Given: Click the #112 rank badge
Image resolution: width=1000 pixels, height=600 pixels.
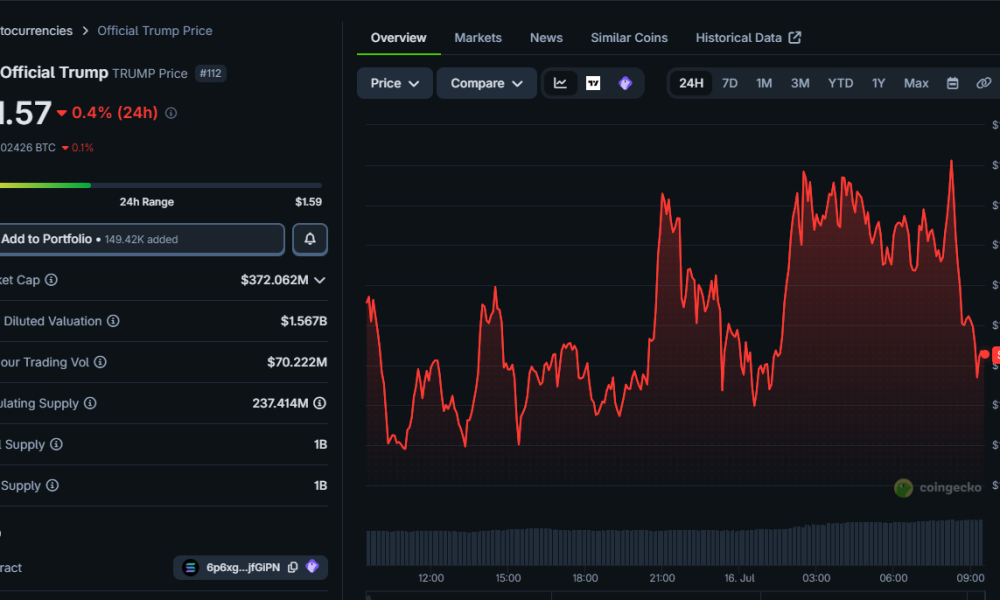Looking at the screenshot, I should tap(210, 73).
